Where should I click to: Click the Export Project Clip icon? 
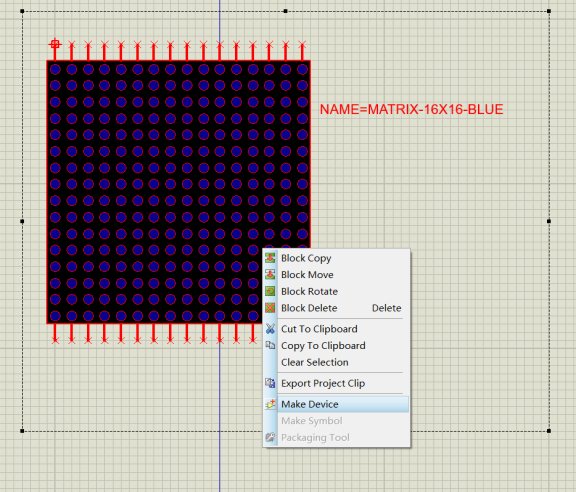[270, 383]
